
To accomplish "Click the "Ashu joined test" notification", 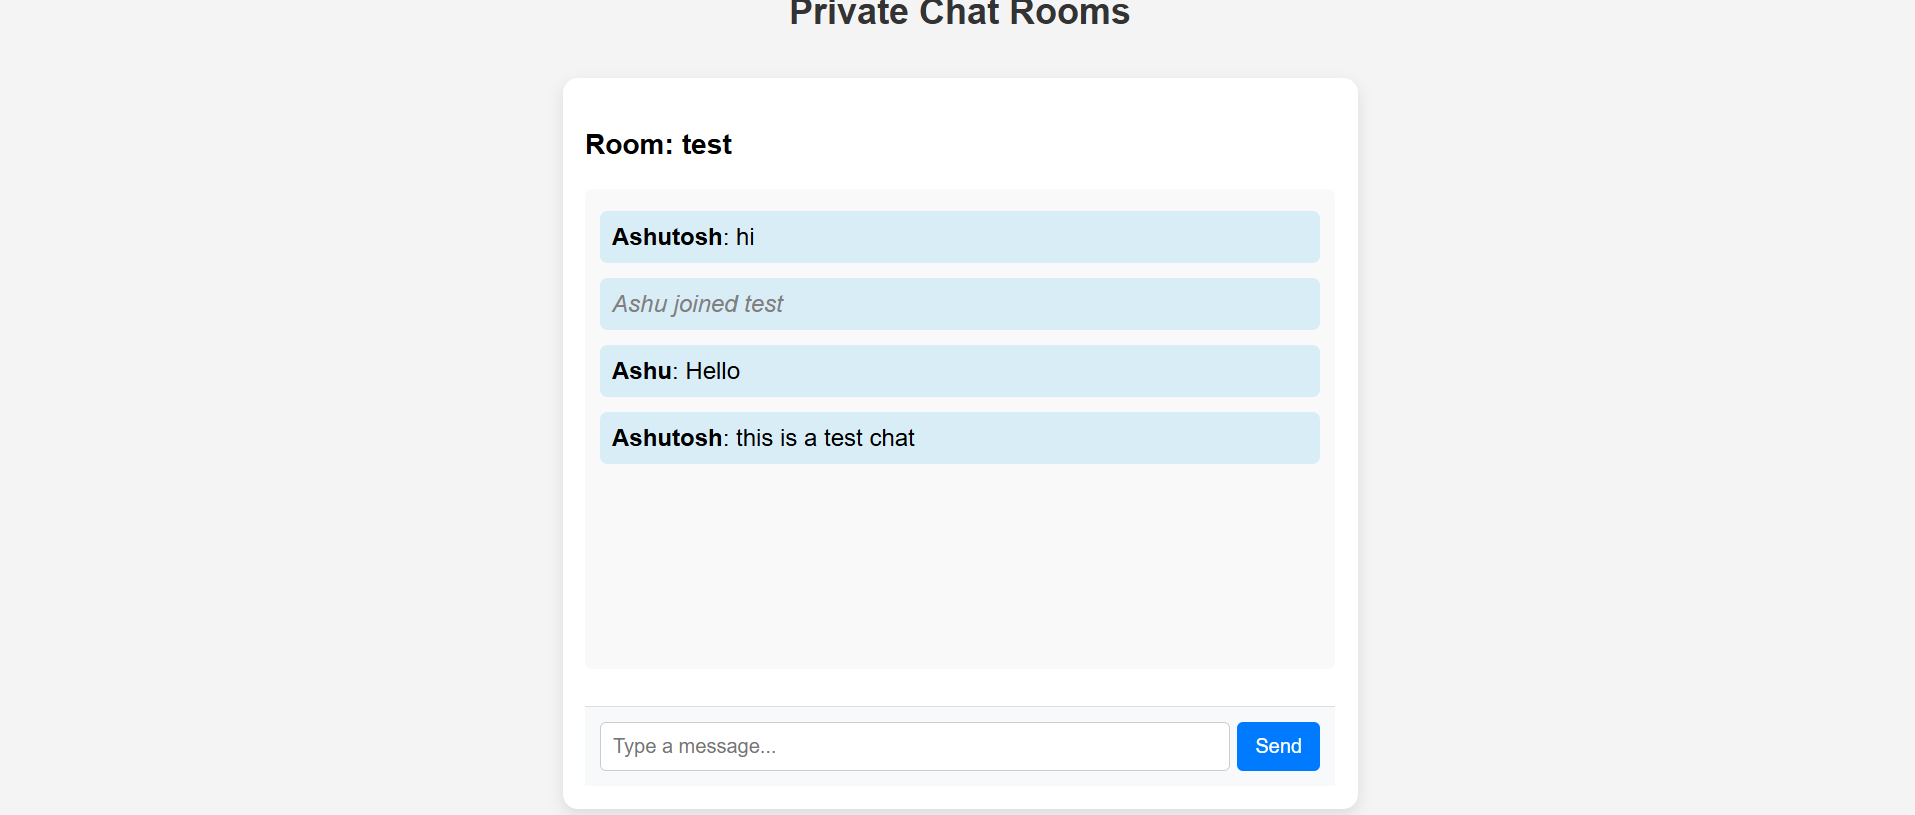I will tap(960, 304).
